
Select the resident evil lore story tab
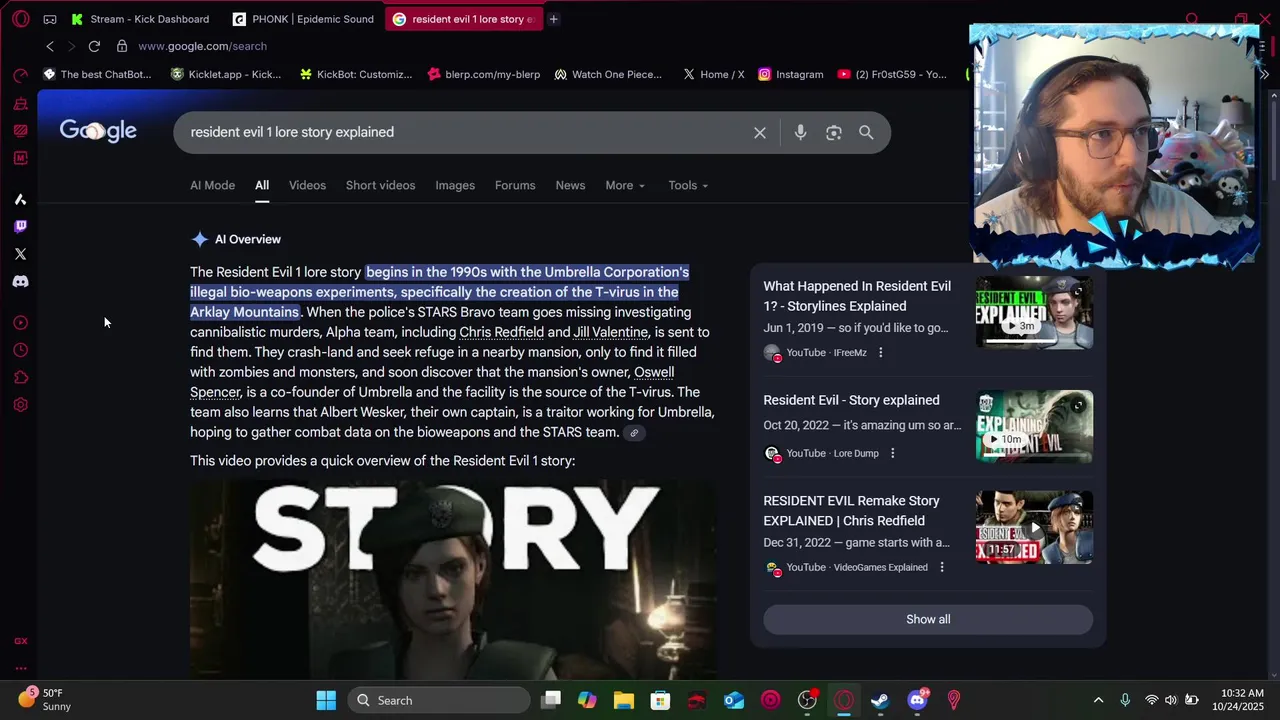[464, 19]
